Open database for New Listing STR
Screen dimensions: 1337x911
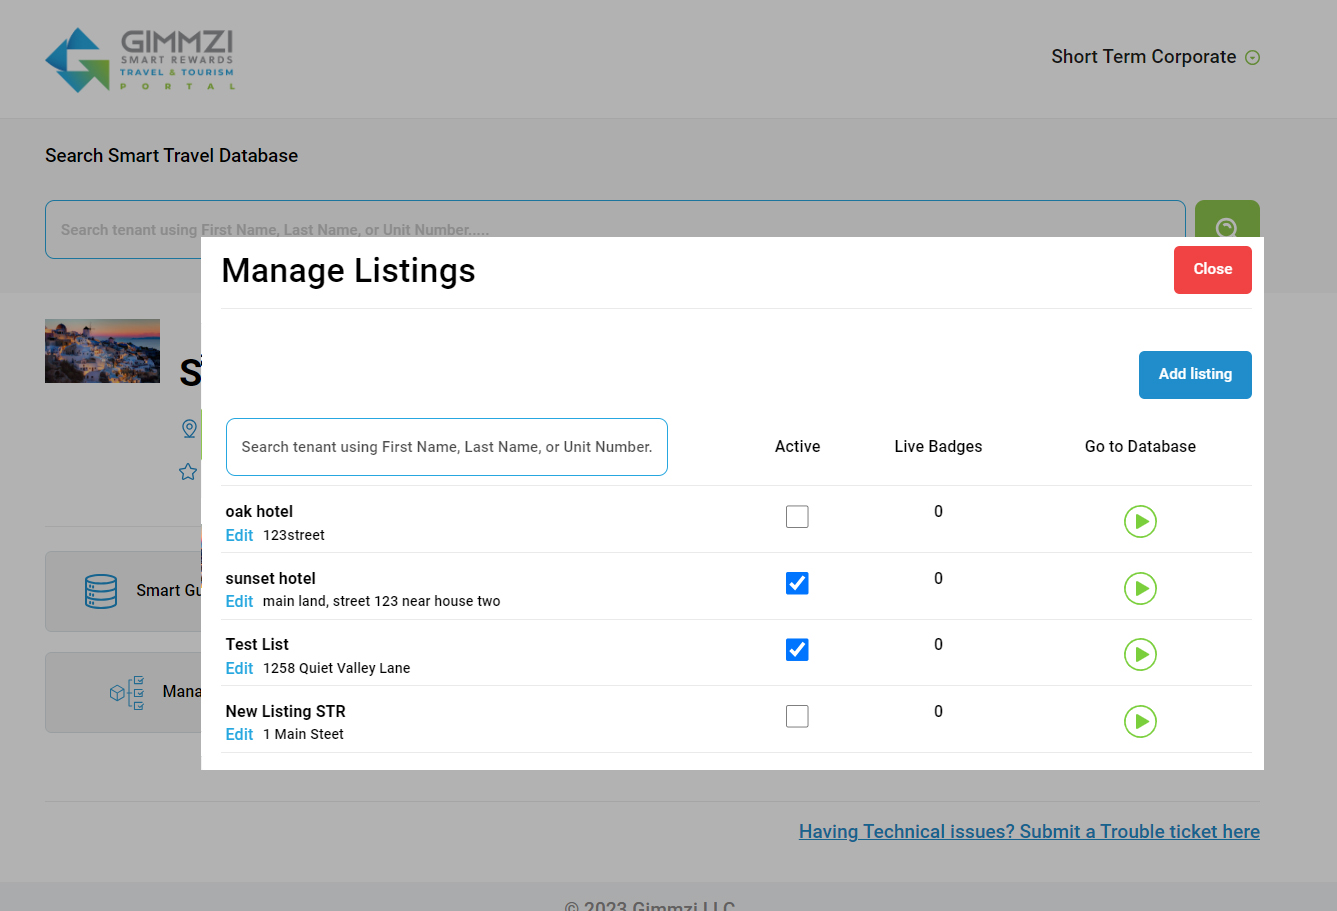click(1140, 721)
